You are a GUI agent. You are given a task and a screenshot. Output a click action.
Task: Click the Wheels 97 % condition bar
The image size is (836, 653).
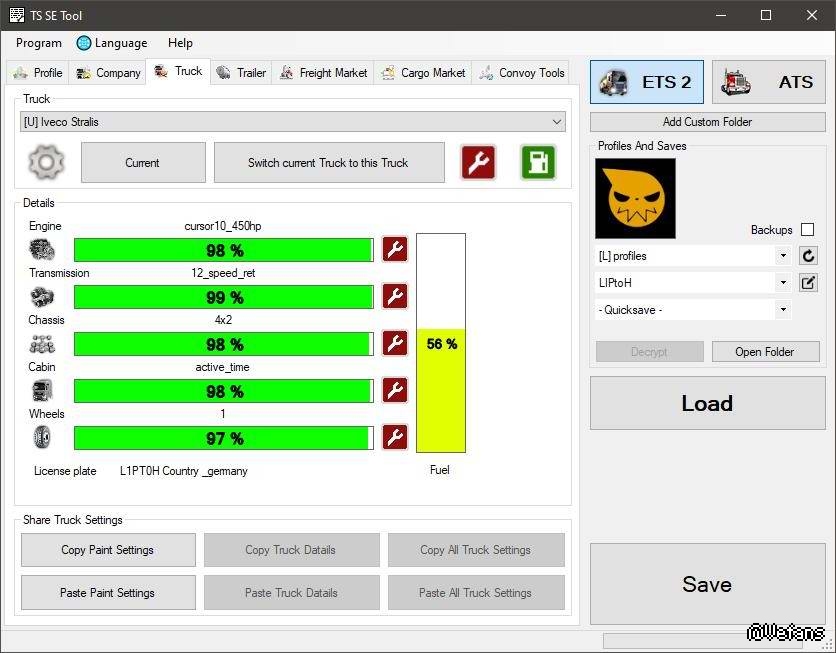point(224,438)
